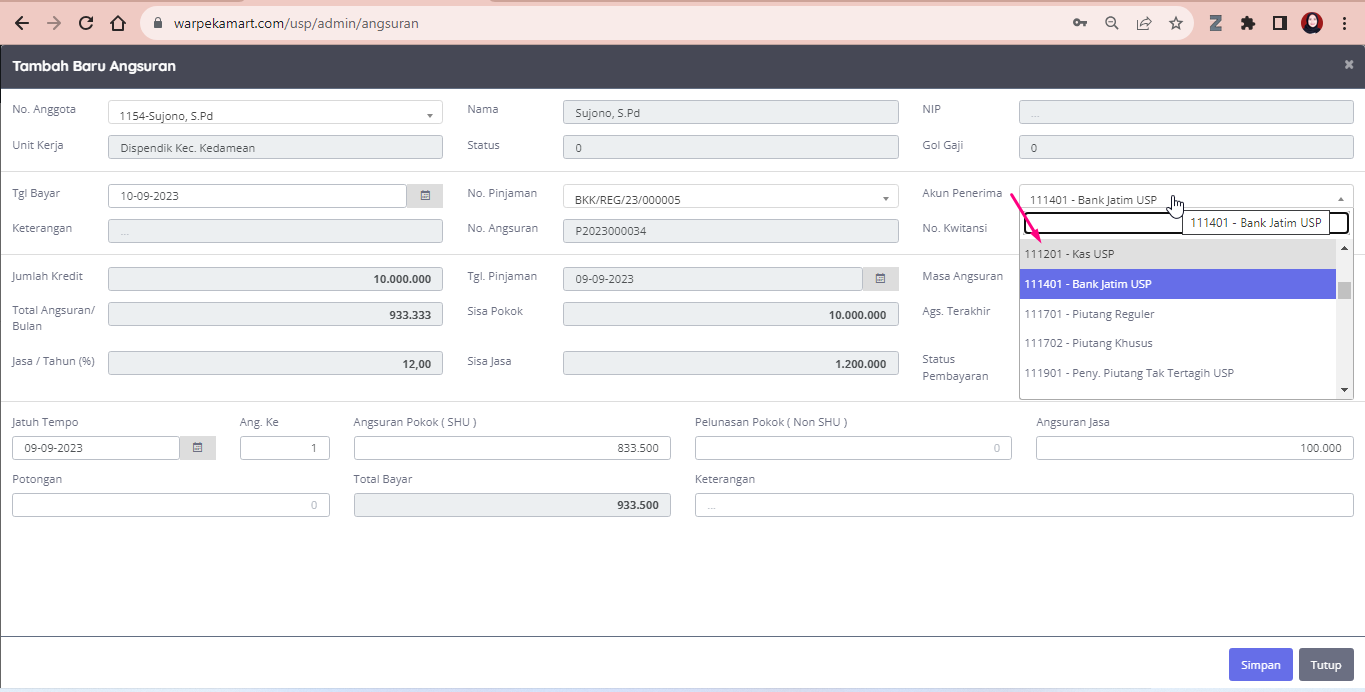Screen dimensions: 1365x692
Task: Close the Tambah Baru Angsuran dialog
Action: click(x=1349, y=65)
